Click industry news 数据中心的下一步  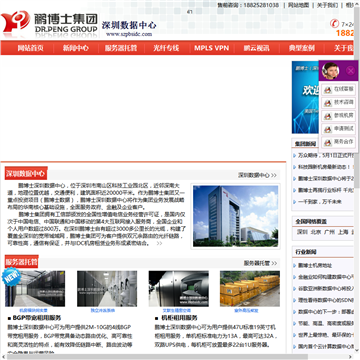tap(326, 312)
